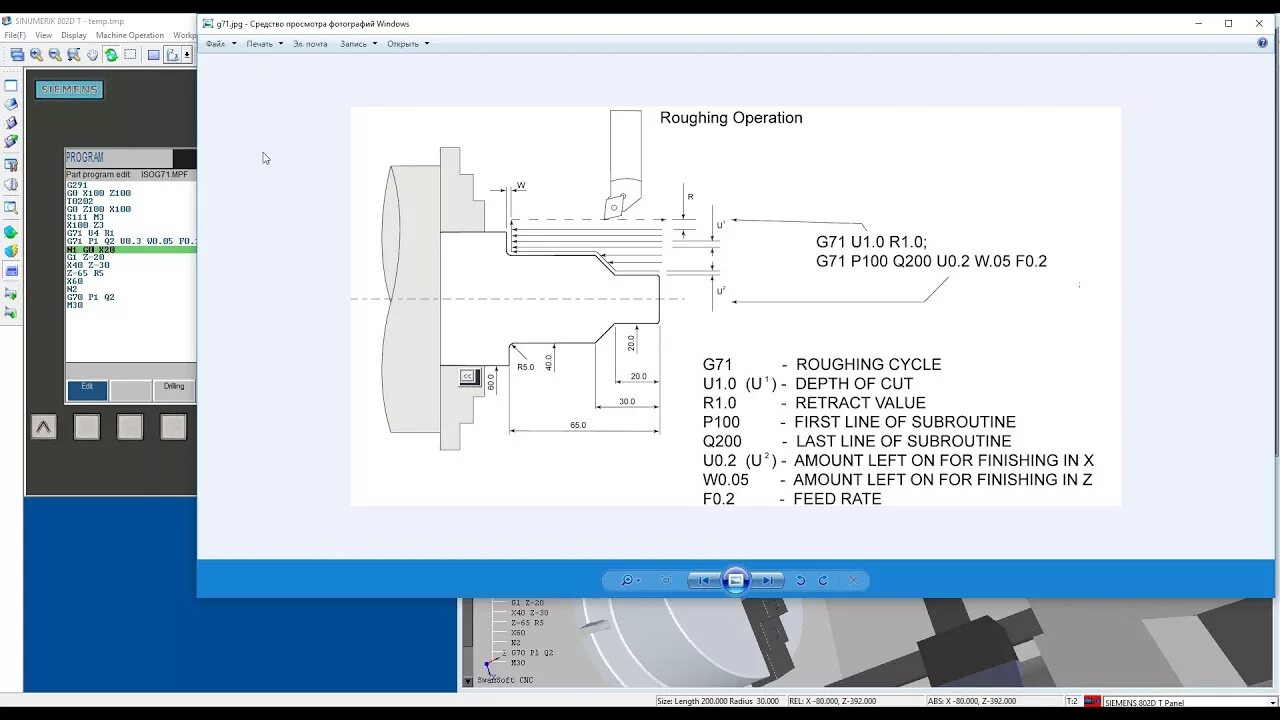Screen dimensions: 1280x720
Task: Click Эл. почта in photo viewer toolbar
Action: click(310, 44)
